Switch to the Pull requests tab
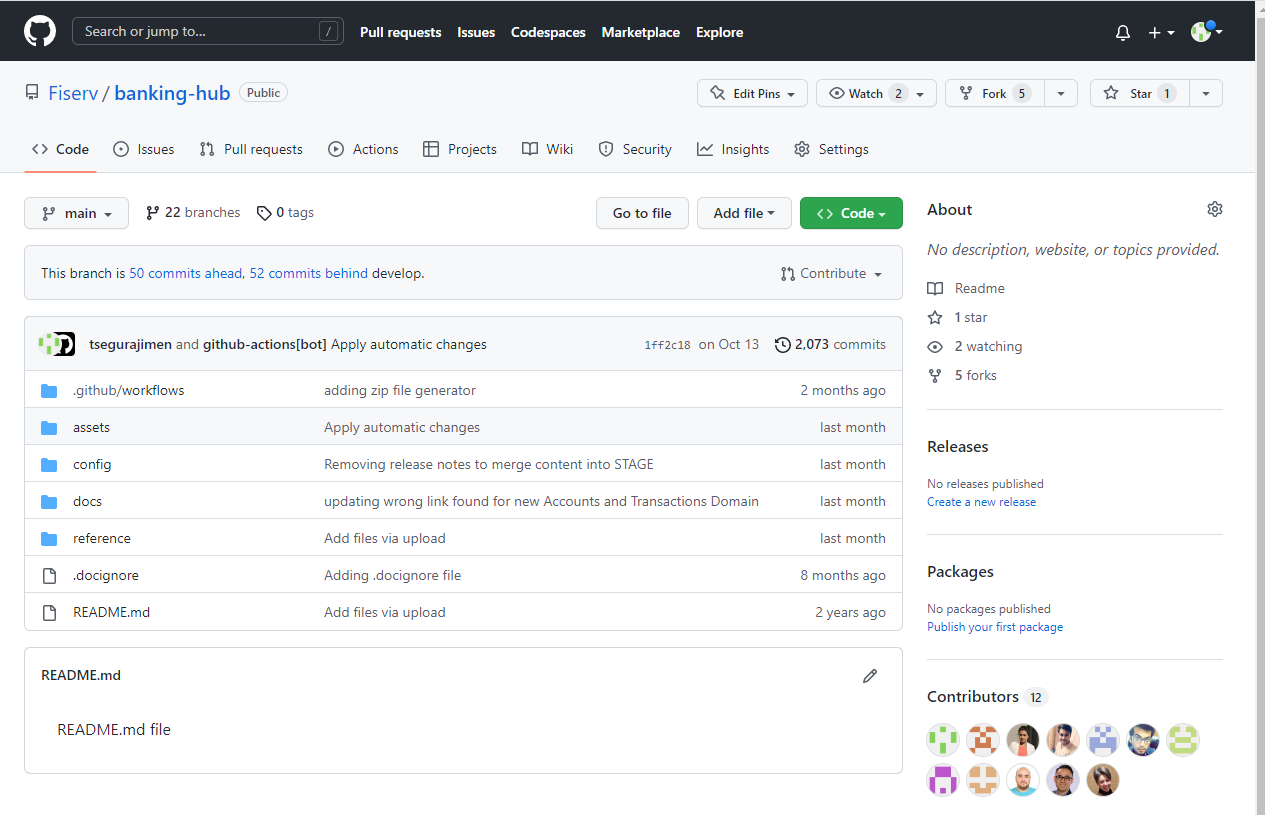Screen dimensions: 1265x815 pos(251,149)
